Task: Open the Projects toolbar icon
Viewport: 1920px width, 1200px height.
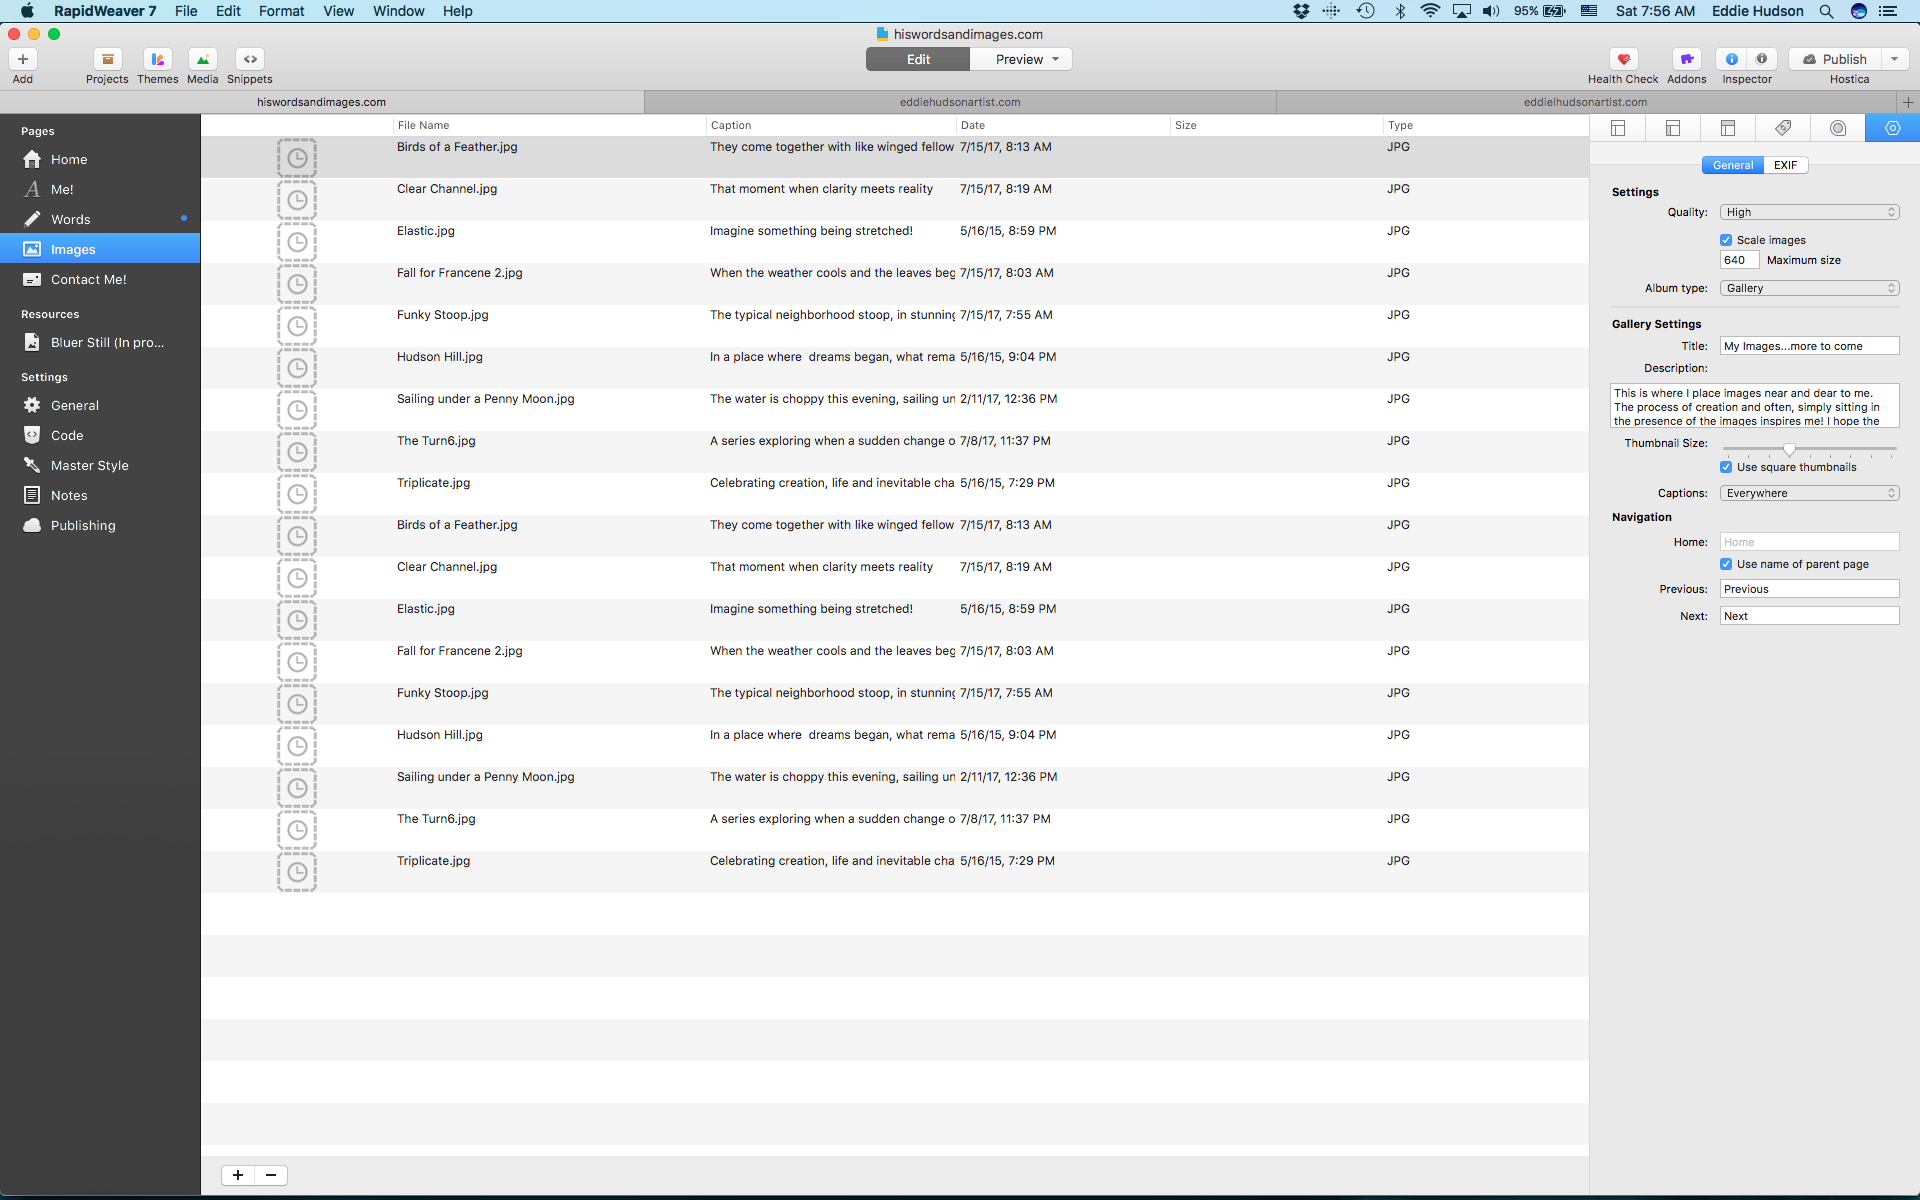Action: tap(107, 59)
